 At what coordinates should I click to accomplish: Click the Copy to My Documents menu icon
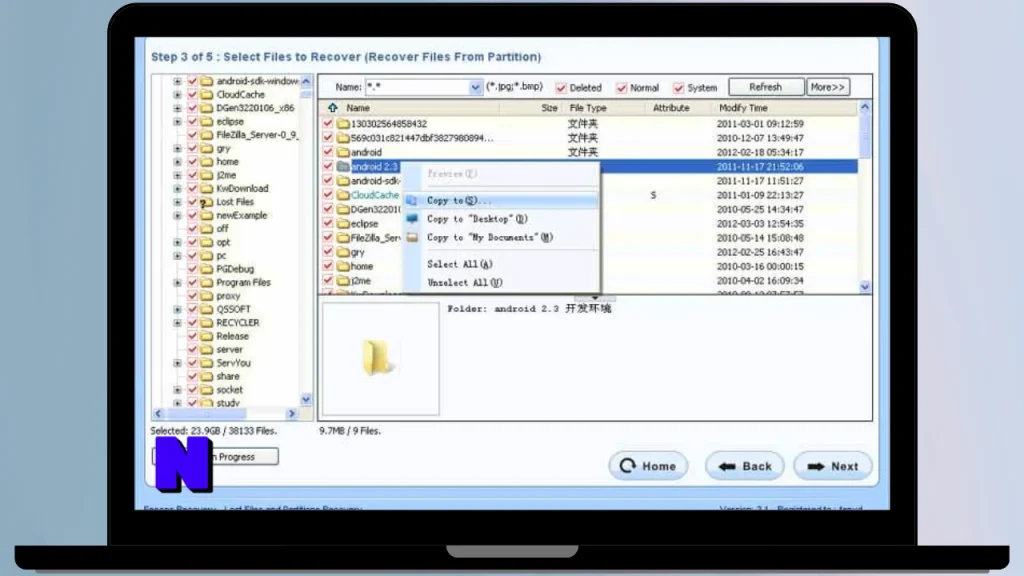click(412, 238)
